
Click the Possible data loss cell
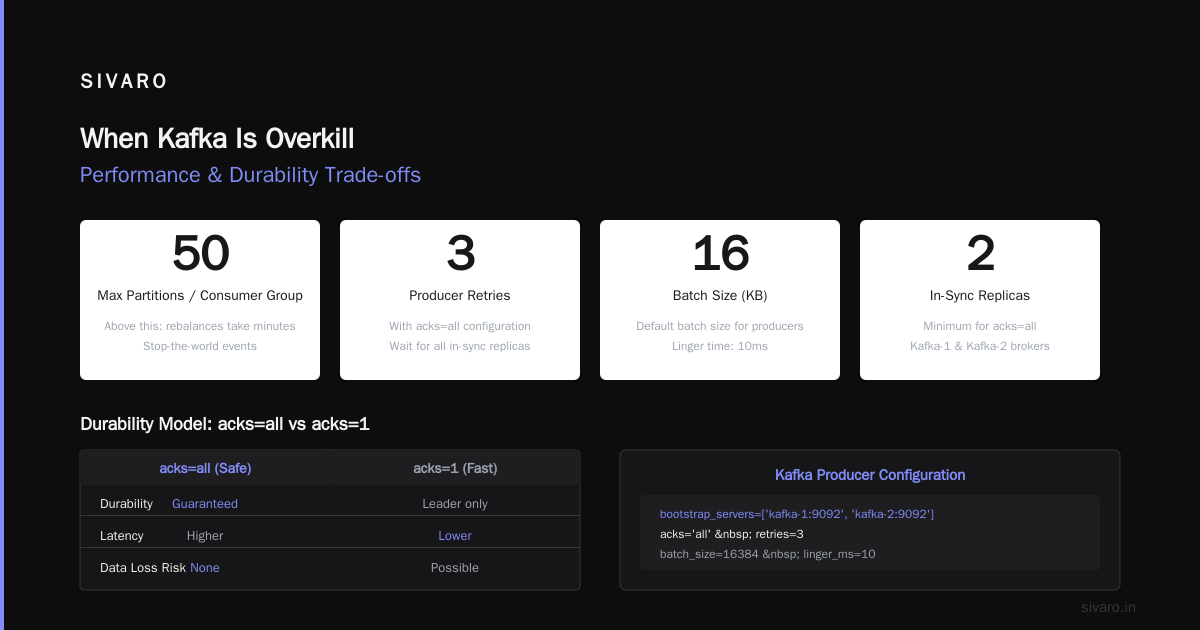[x=455, y=568]
